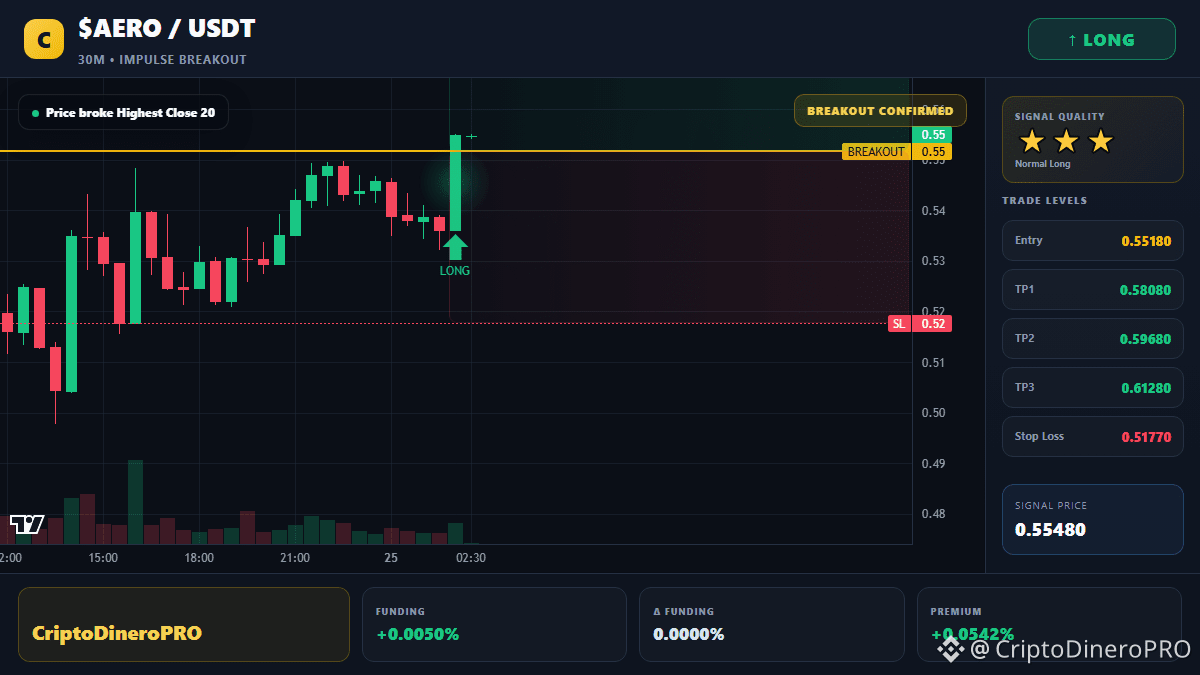Click the BREAKOUT CONFIRMED badge
The image size is (1200, 675).
[x=880, y=111]
